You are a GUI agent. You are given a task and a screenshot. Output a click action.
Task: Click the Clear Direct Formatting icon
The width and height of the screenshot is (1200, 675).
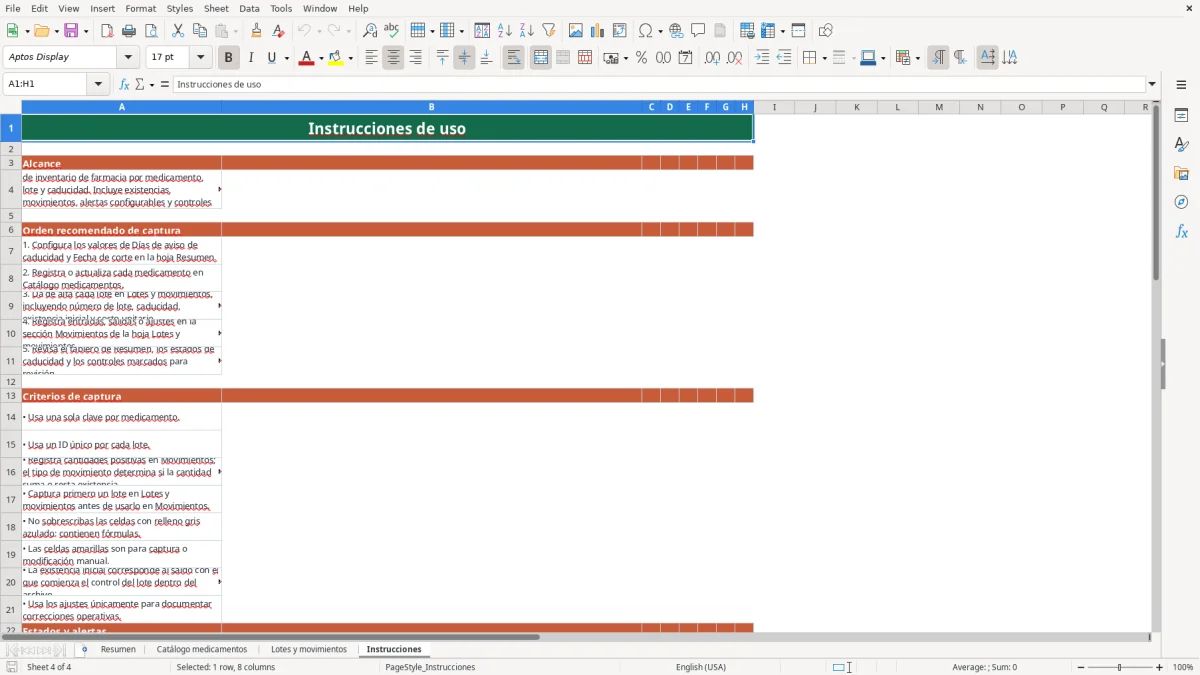coord(279,31)
